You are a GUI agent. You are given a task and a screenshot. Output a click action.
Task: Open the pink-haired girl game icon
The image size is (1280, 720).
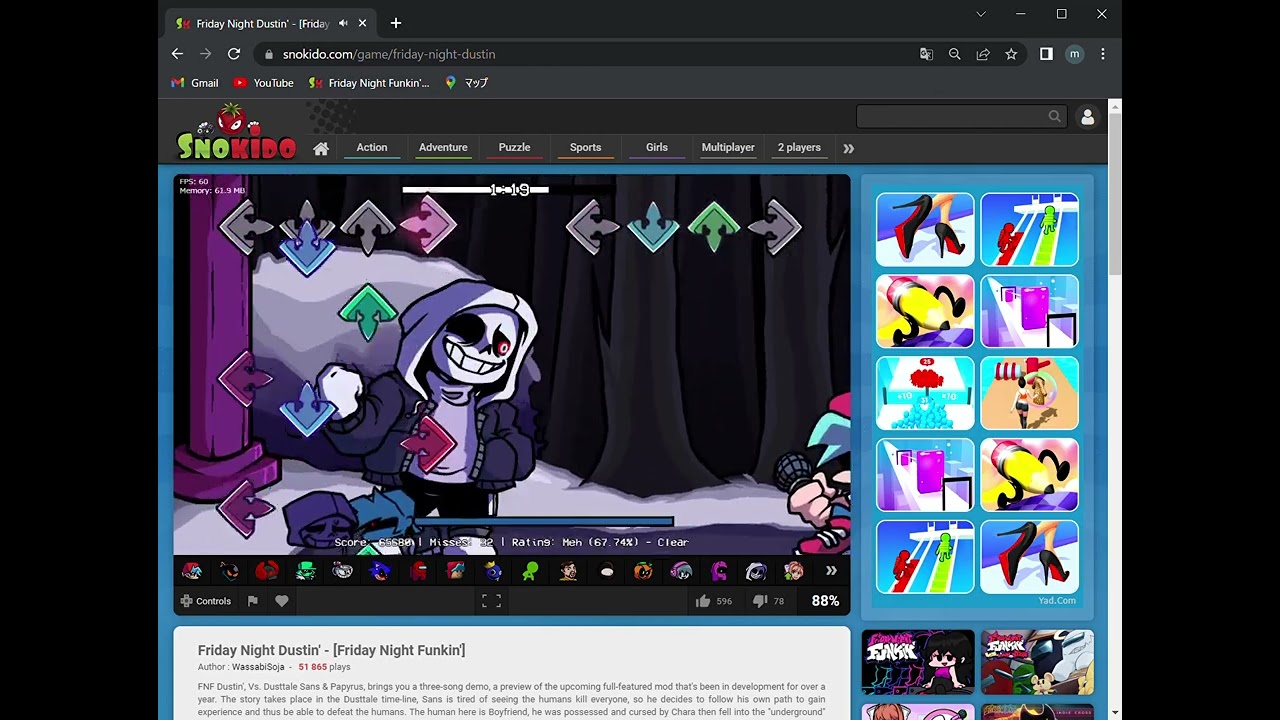coord(794,571)
